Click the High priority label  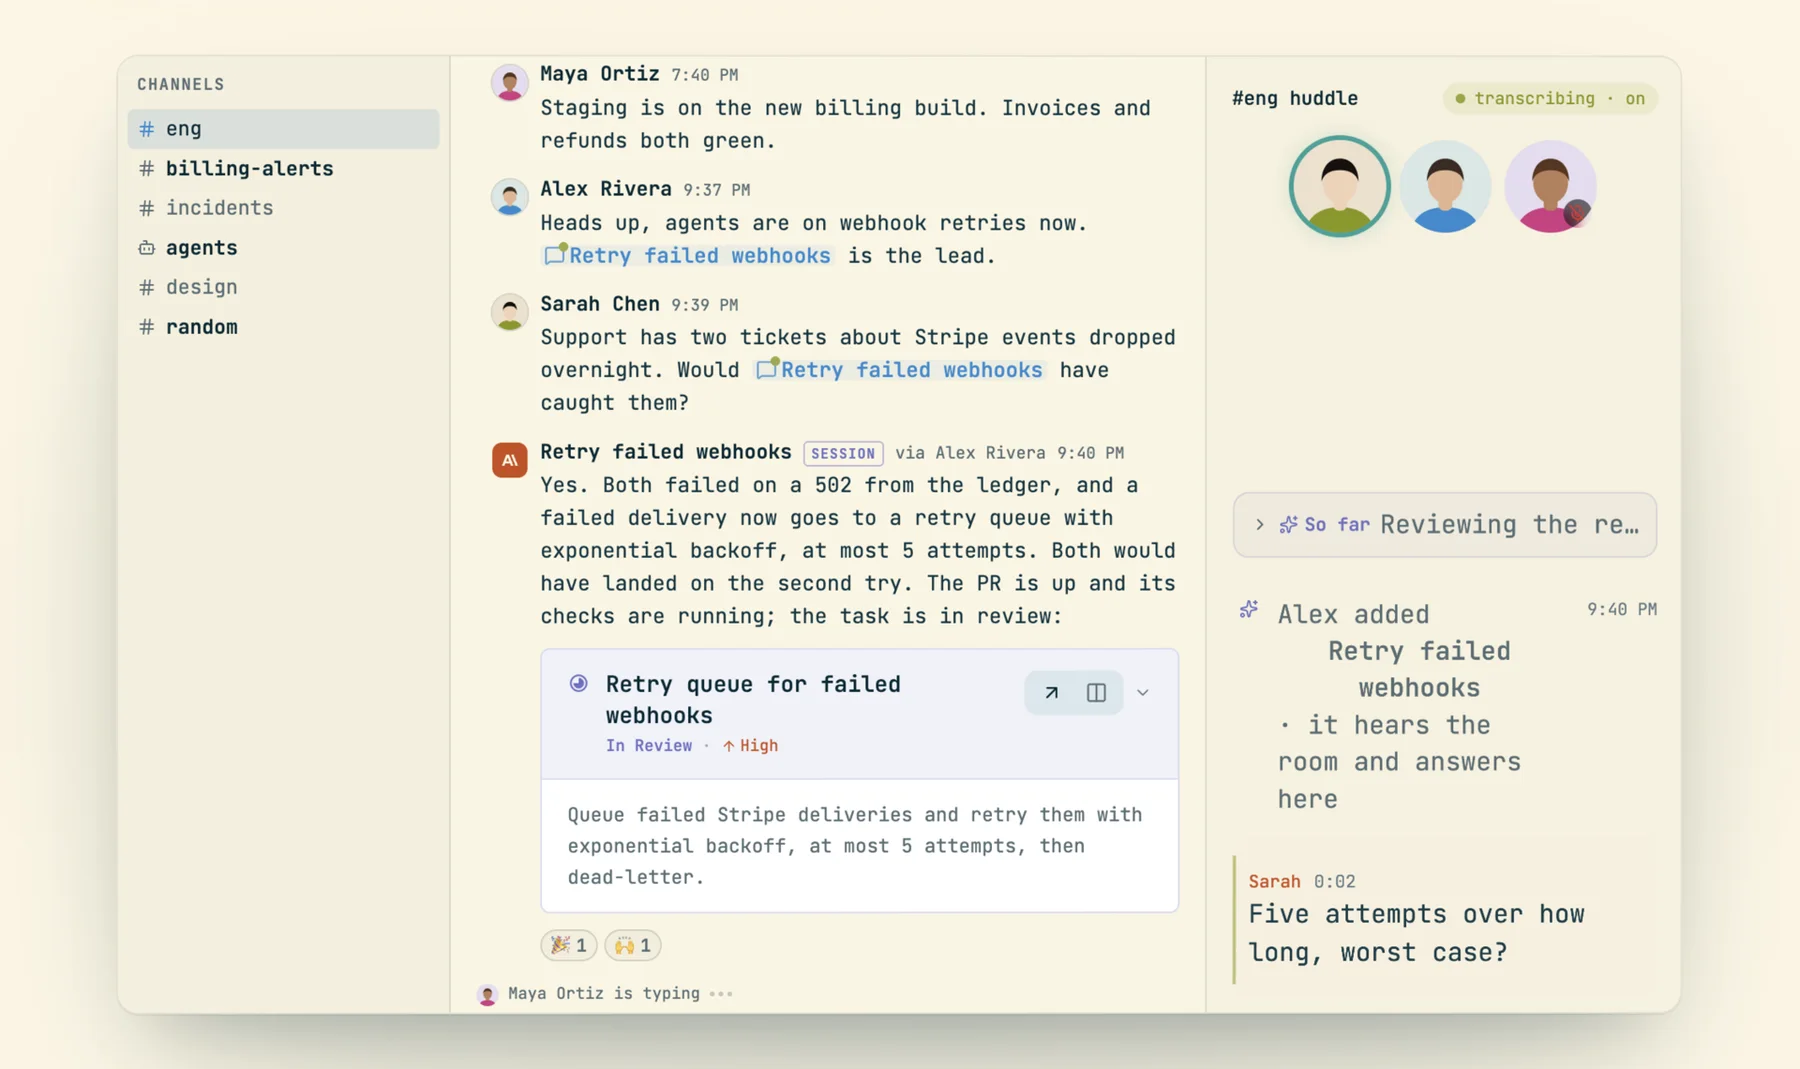[x=750, y=745]
